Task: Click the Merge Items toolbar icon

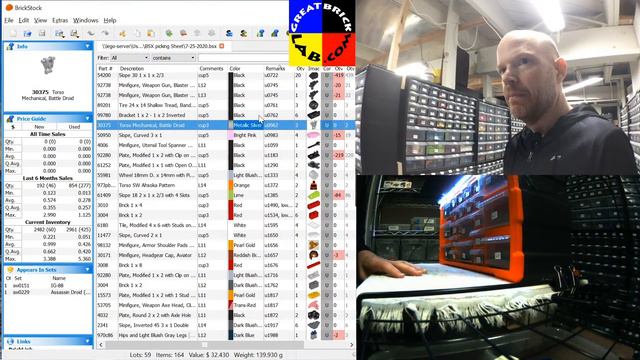Action: (197, 33)
